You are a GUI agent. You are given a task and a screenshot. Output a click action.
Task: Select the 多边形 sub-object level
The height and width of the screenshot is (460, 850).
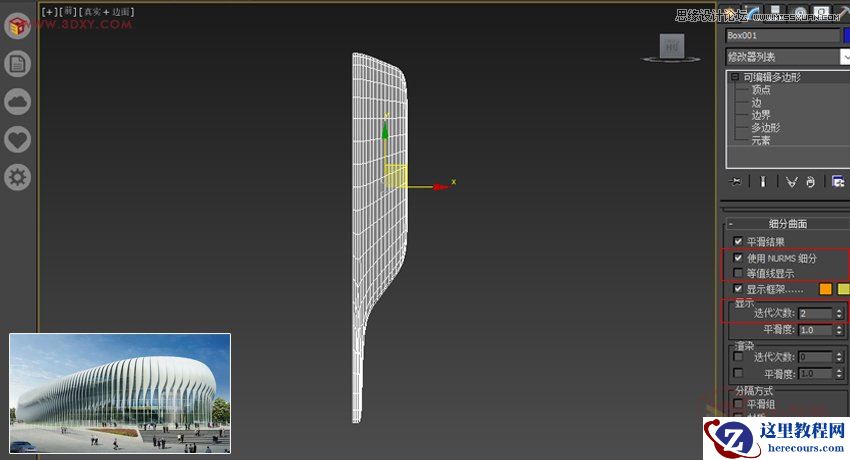765,128
